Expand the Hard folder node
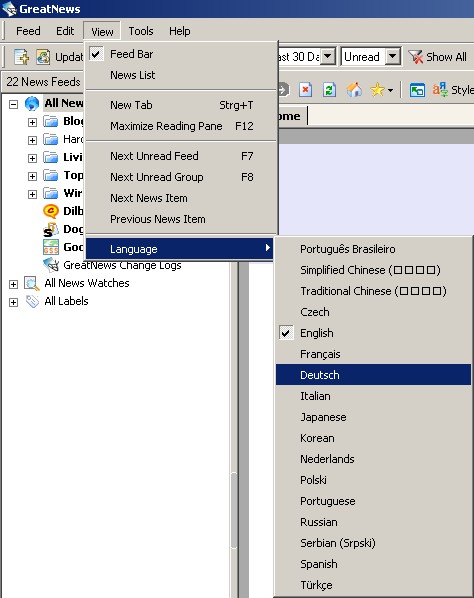 pyautogui.click(x=32, y=140)
